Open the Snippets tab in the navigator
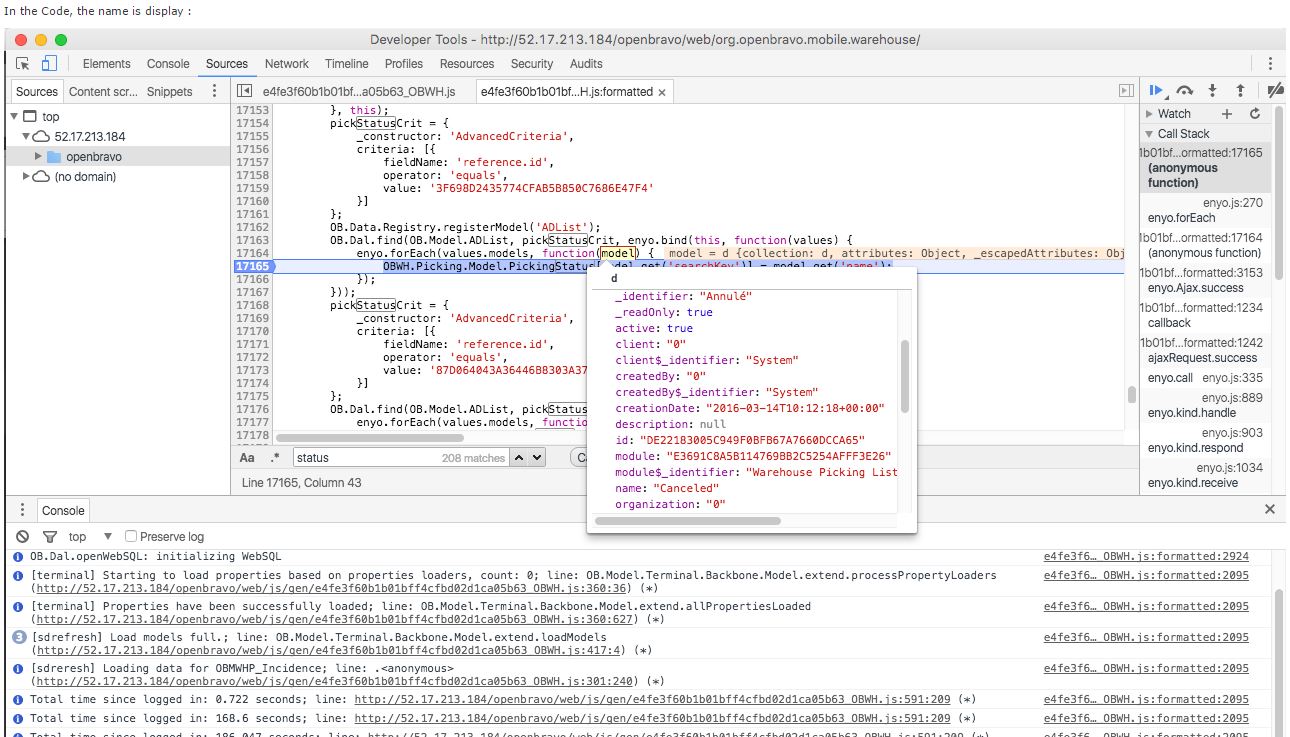 click(169, 91)
